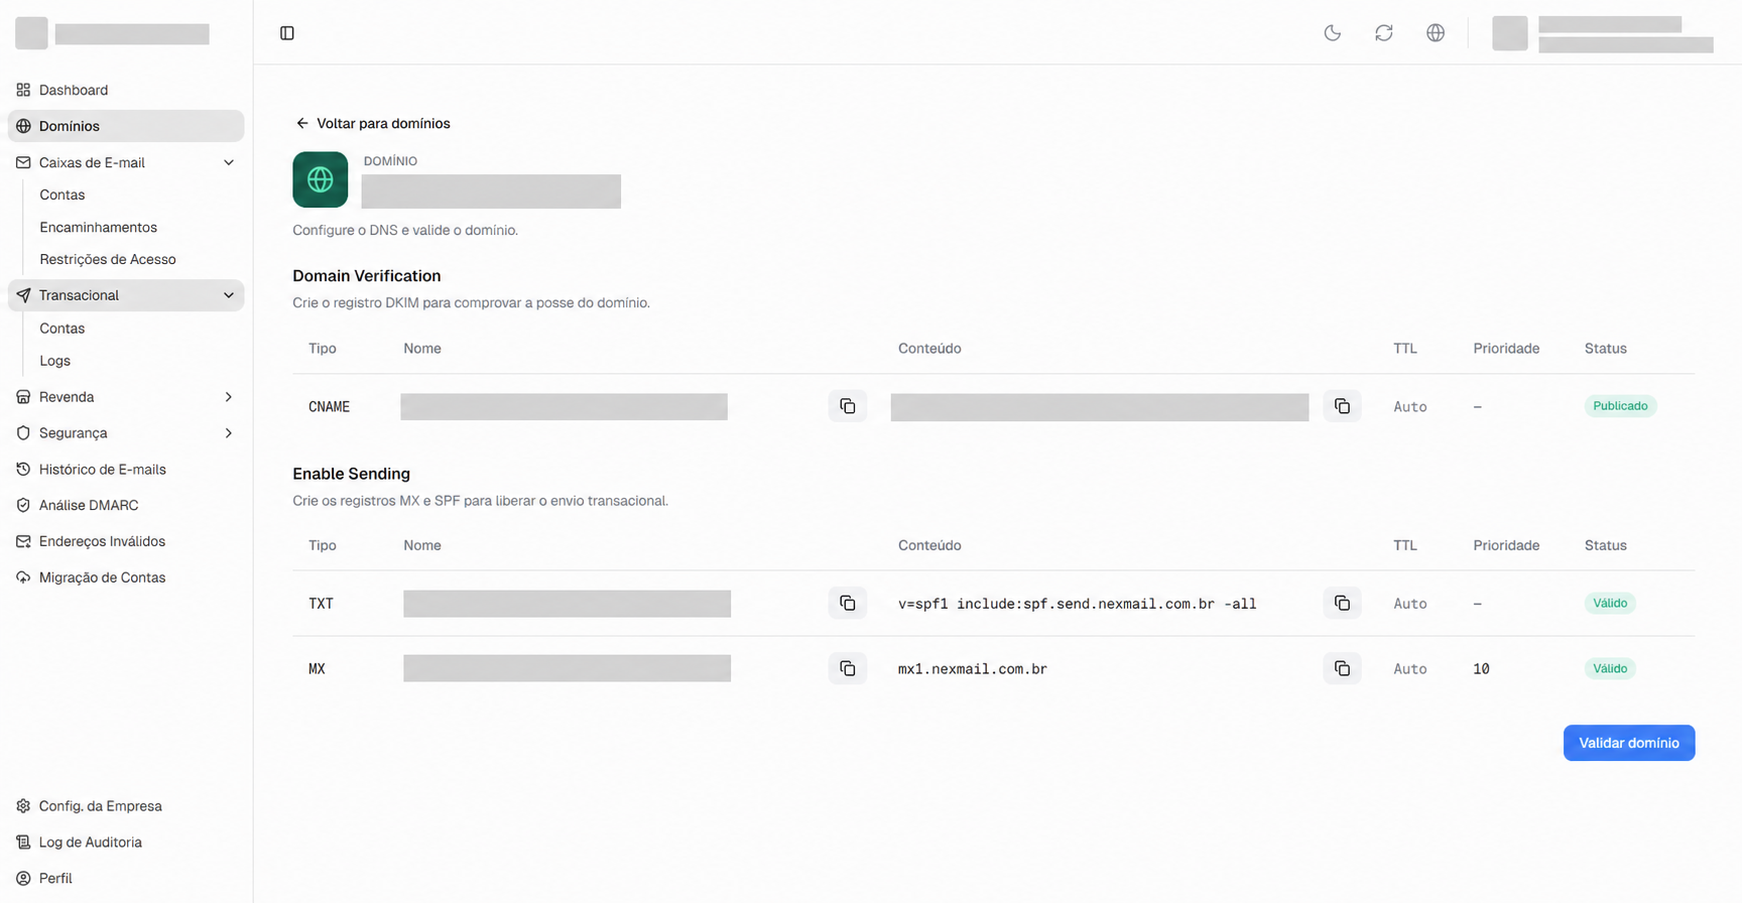Open Logs under Transacional
This screenshot has height=903, width=1742.
point(55,361)
